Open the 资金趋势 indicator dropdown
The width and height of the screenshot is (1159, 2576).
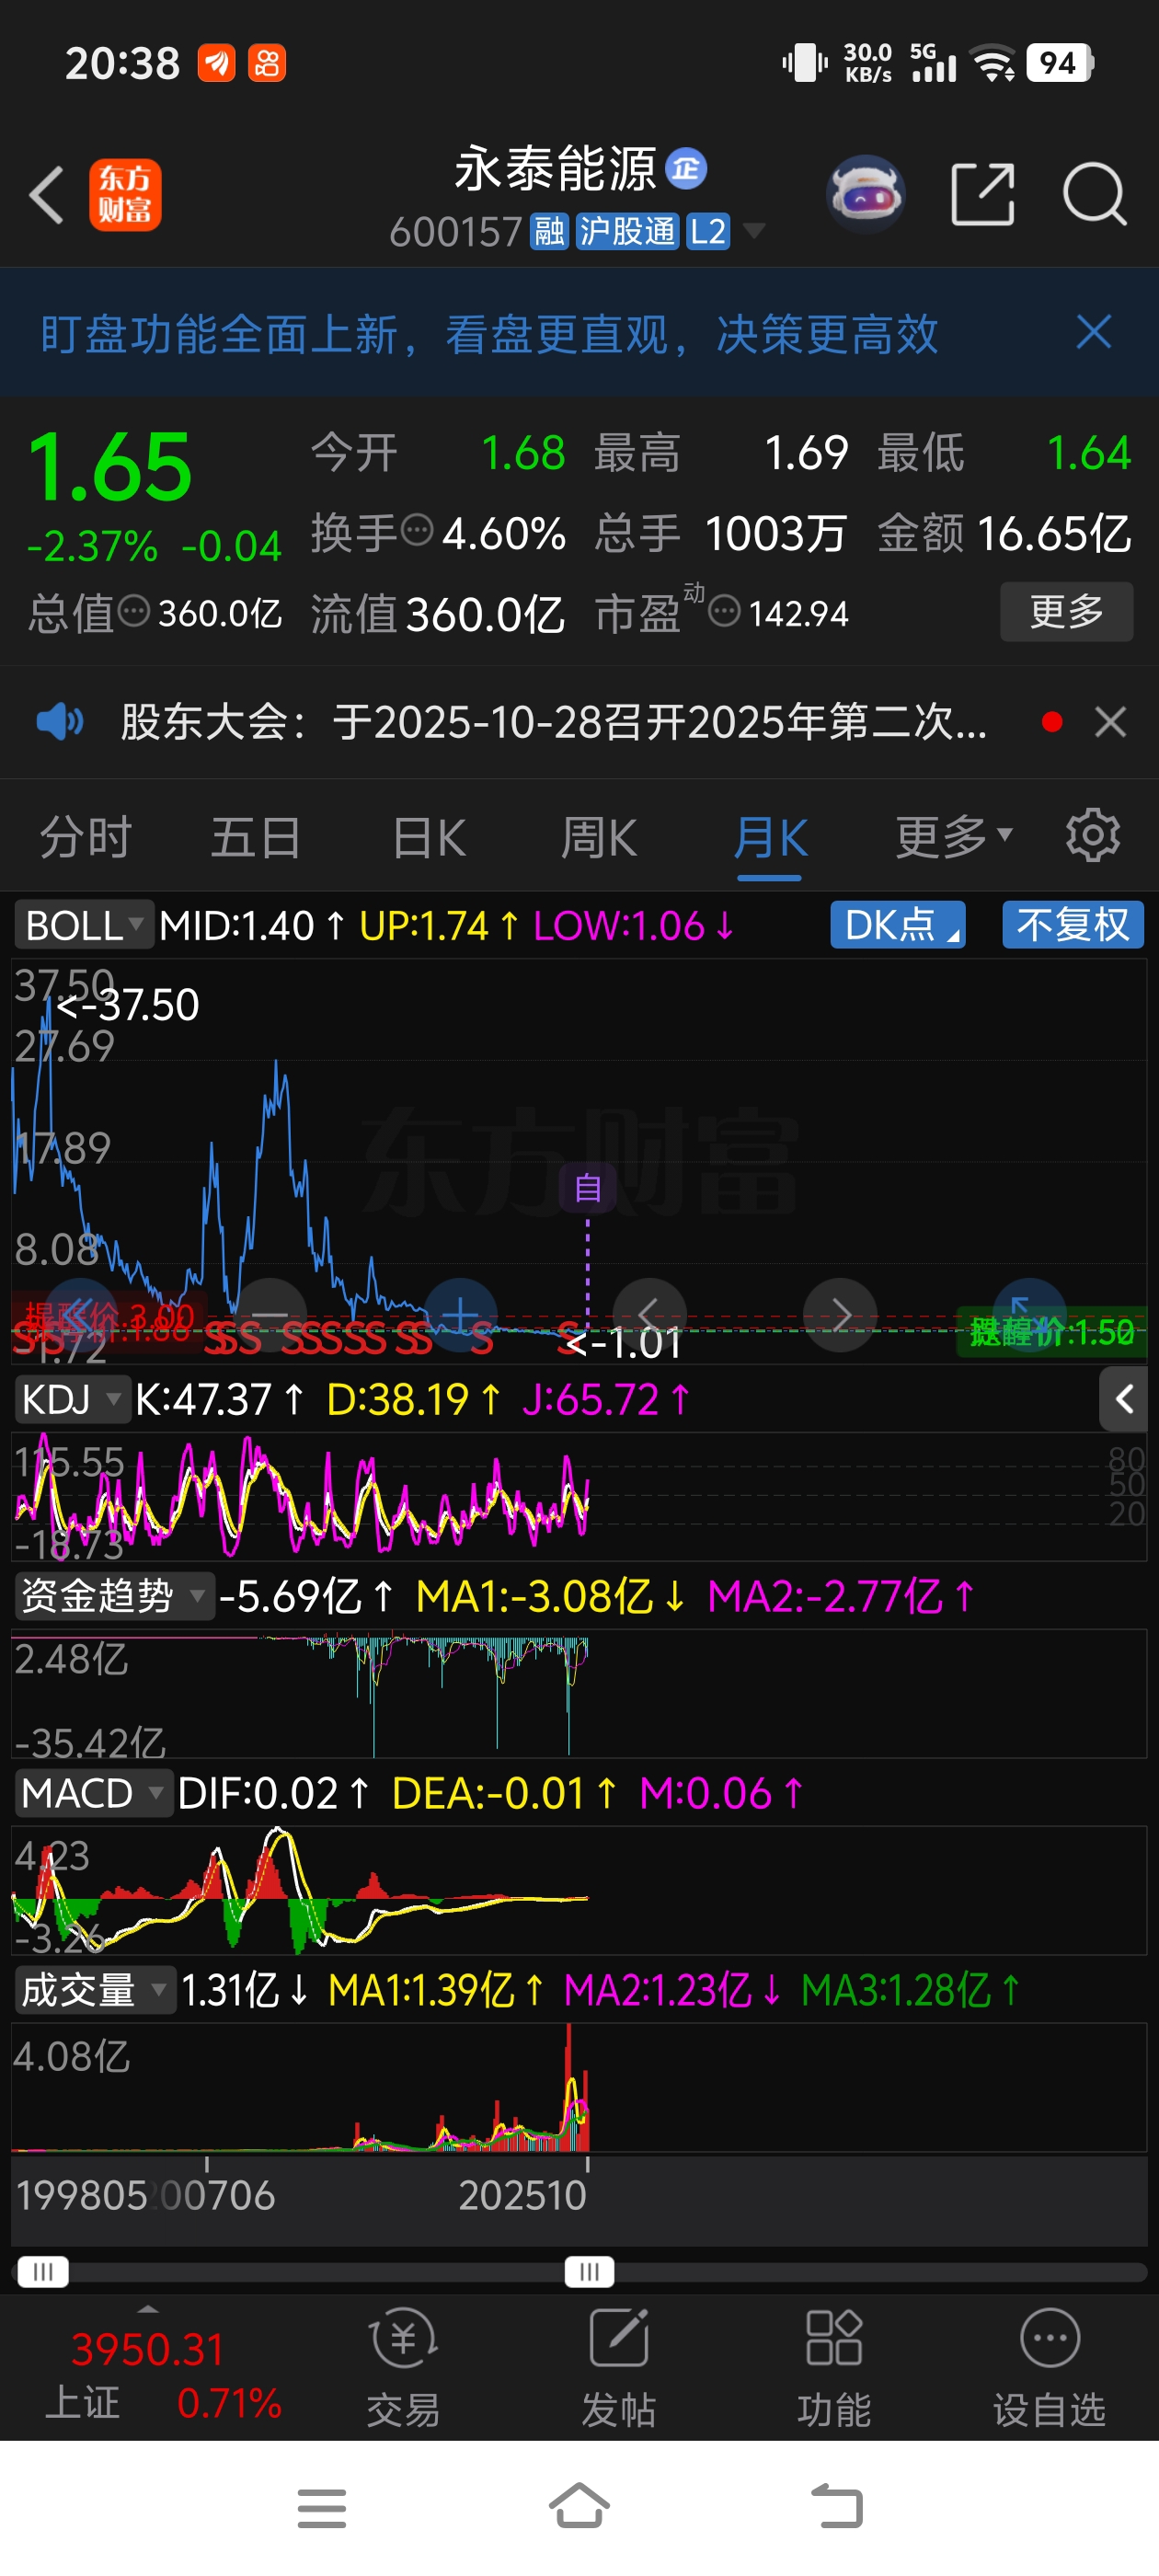[x=114, y=1596]
